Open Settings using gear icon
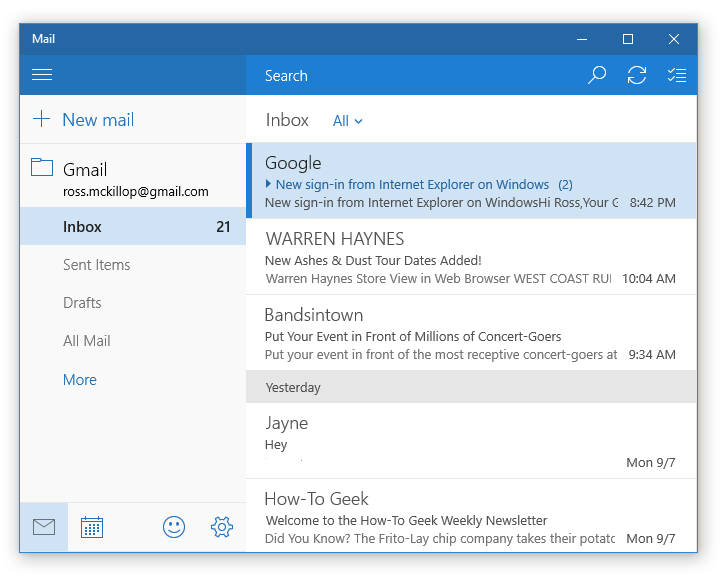Screen dimensions: 728x584 point(222,527)
